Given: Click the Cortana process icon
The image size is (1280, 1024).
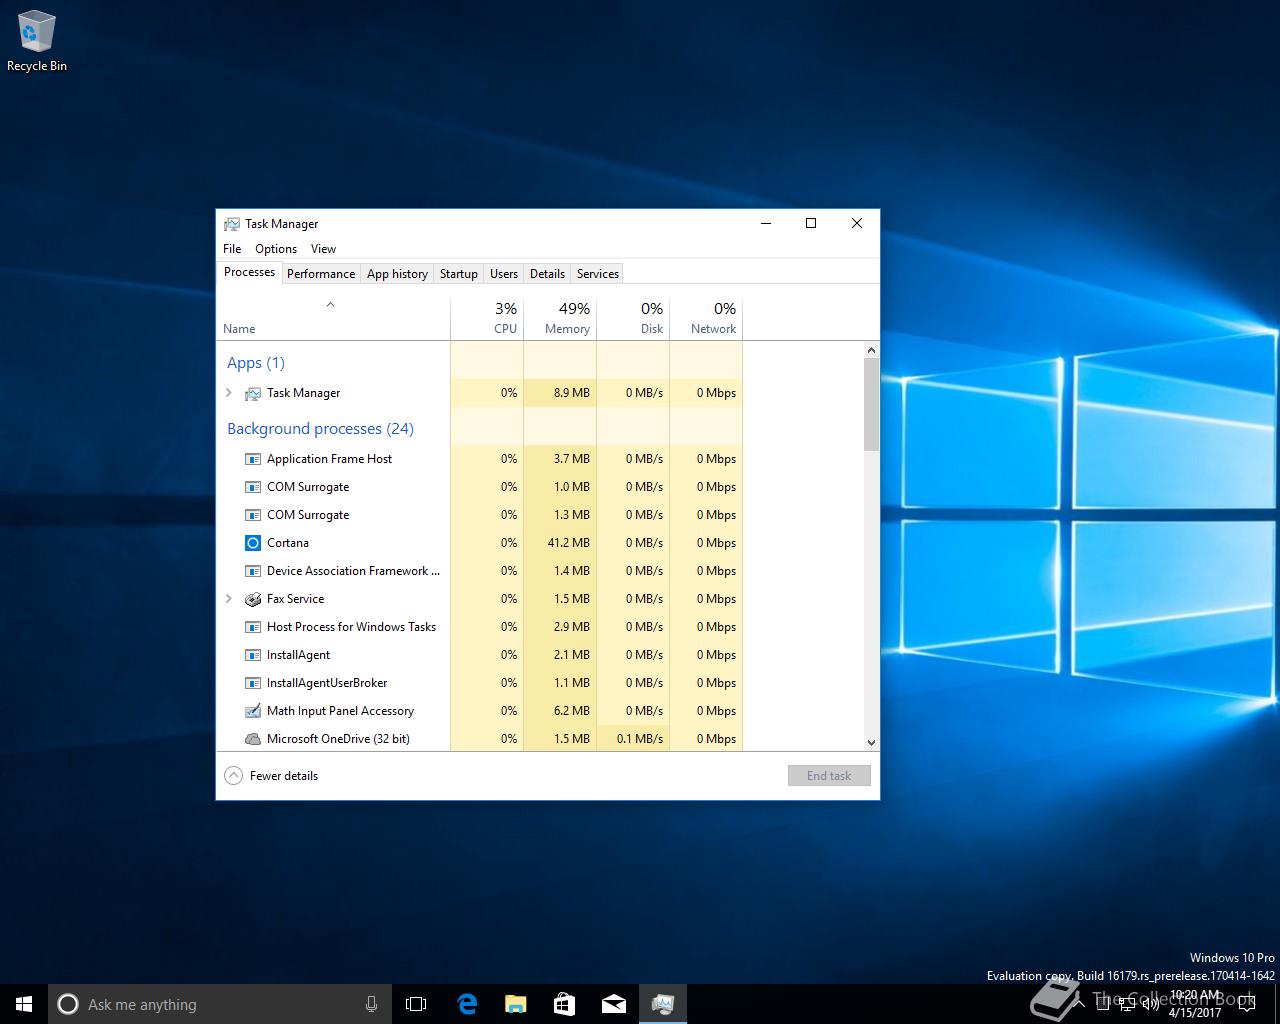Looking at the screenshot, I should (x=253, y=543).
